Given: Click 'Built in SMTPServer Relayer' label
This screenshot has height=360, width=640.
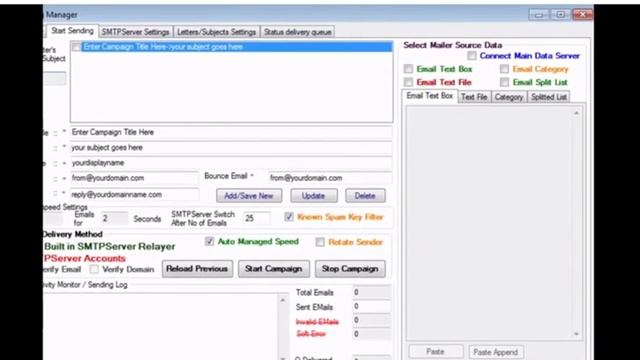Looking at the screenshot, I should point(109,247).
